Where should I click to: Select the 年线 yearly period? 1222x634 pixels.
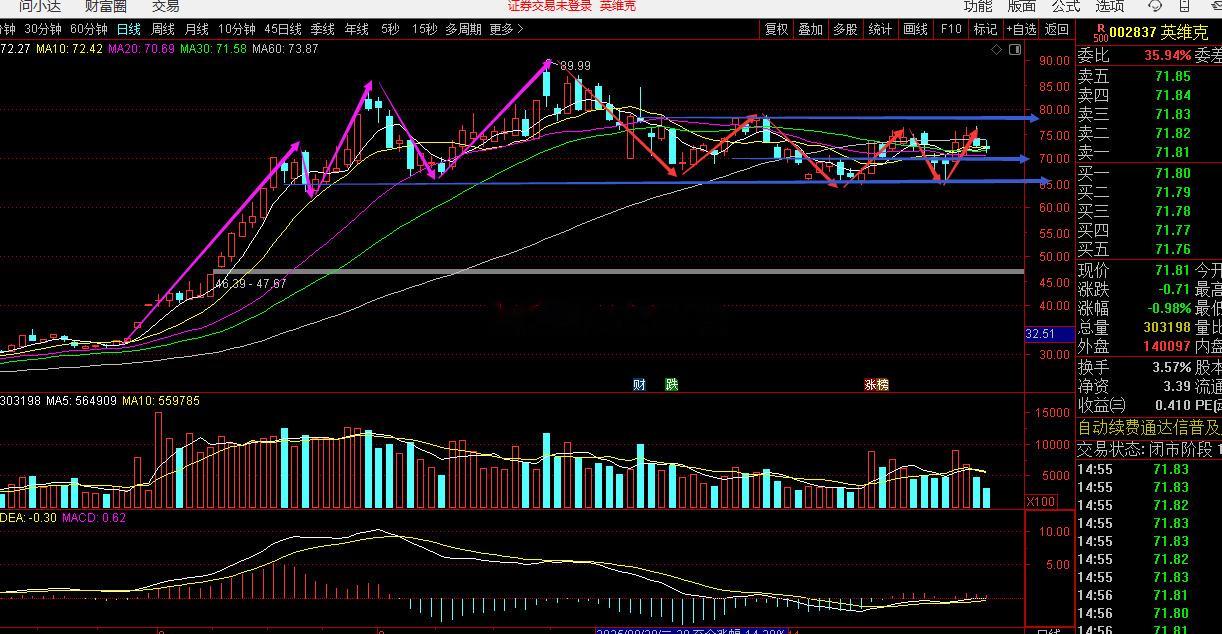pyautogui.click(x=357, y=30)
